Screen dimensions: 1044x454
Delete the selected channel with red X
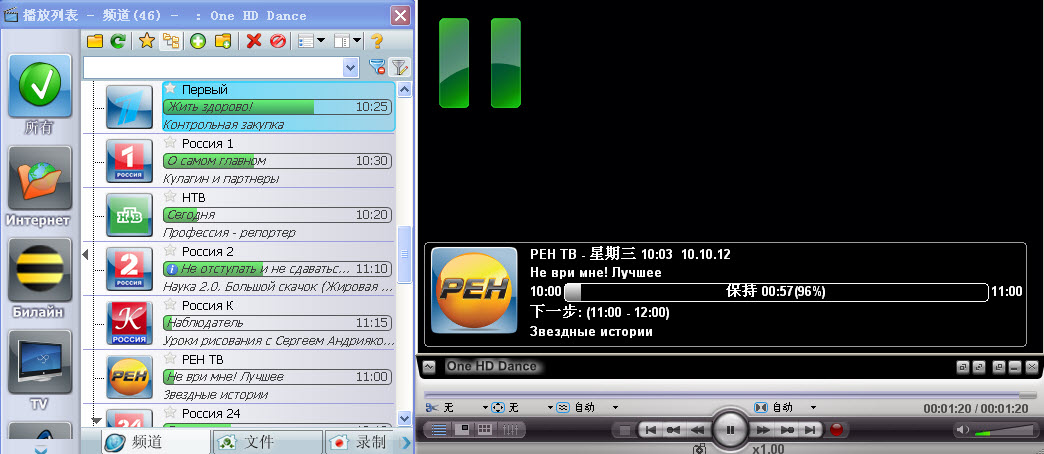(254, 41)
